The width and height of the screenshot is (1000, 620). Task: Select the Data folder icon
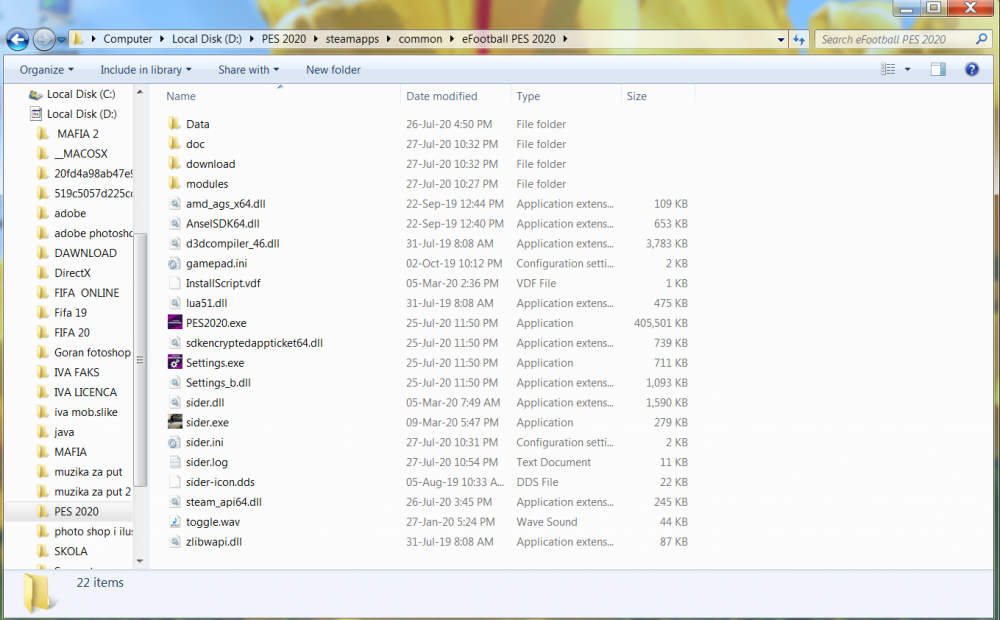click(175, 125)
